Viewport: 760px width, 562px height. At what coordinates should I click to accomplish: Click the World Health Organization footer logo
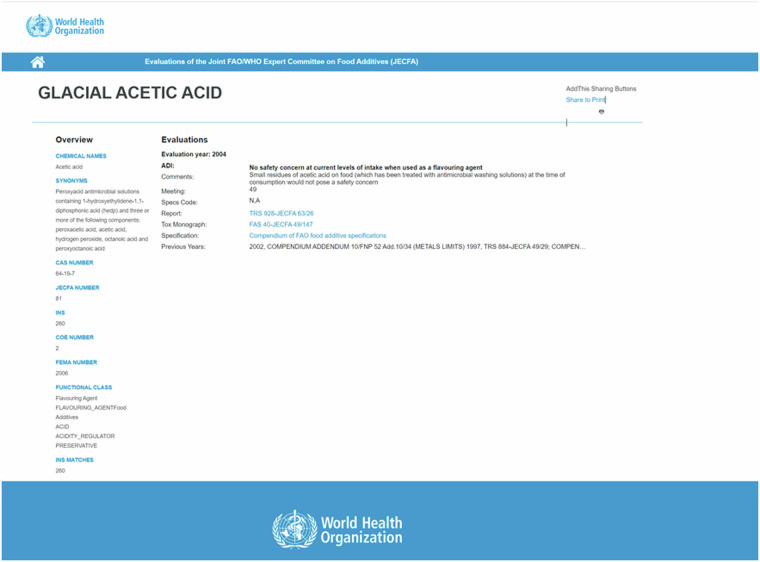[338, 529]
